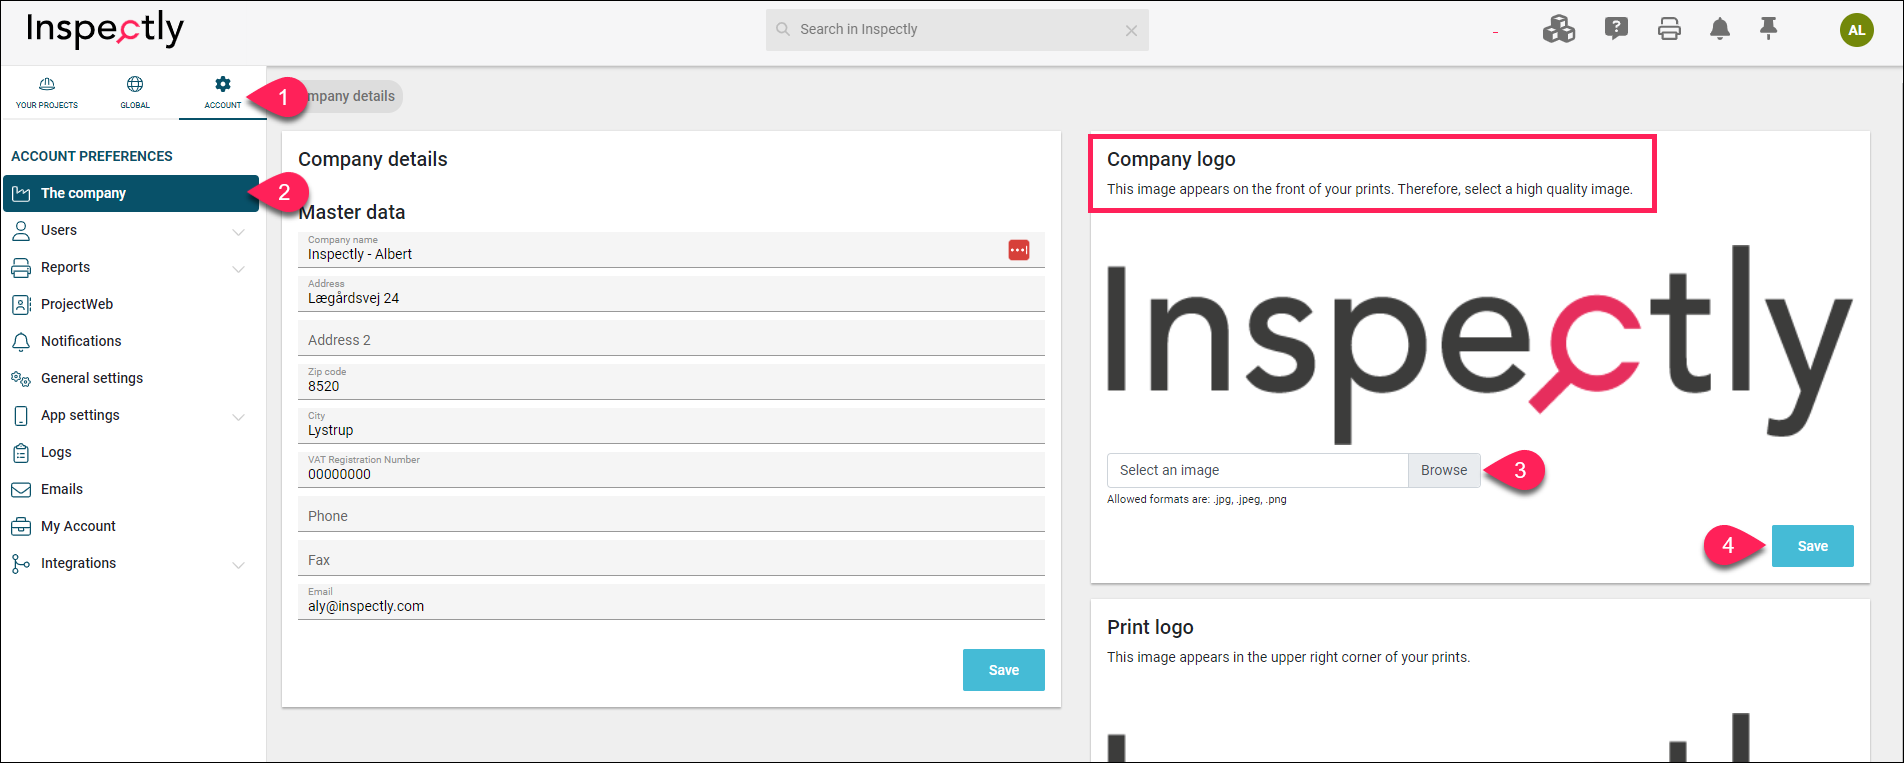
Task: Select the Account tab
Action: [223, 92]
